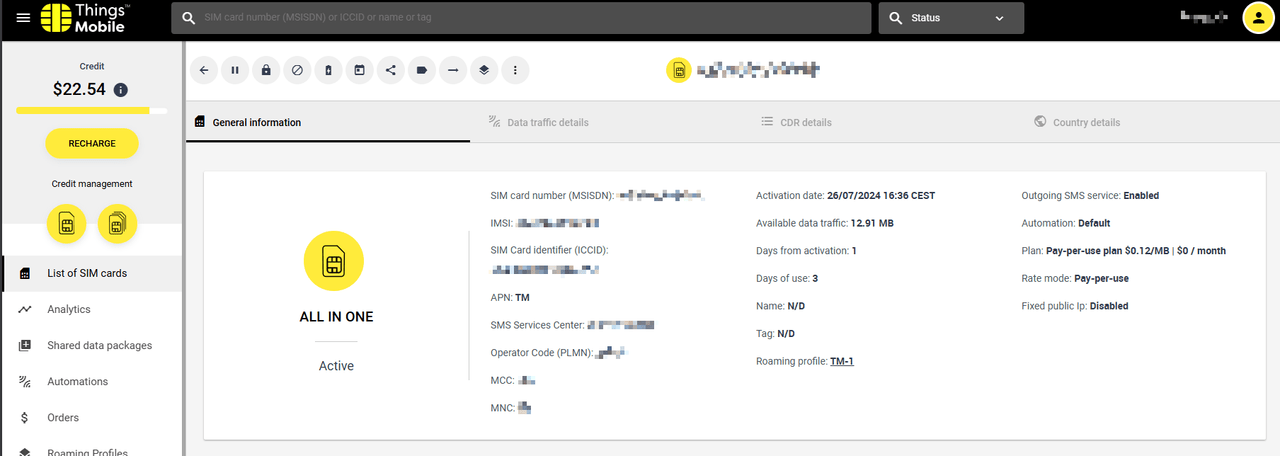Image resolution: width=1280 pixels, height=456 pixels.
Task: Click the APN value TM
Action: coord(522,298)
